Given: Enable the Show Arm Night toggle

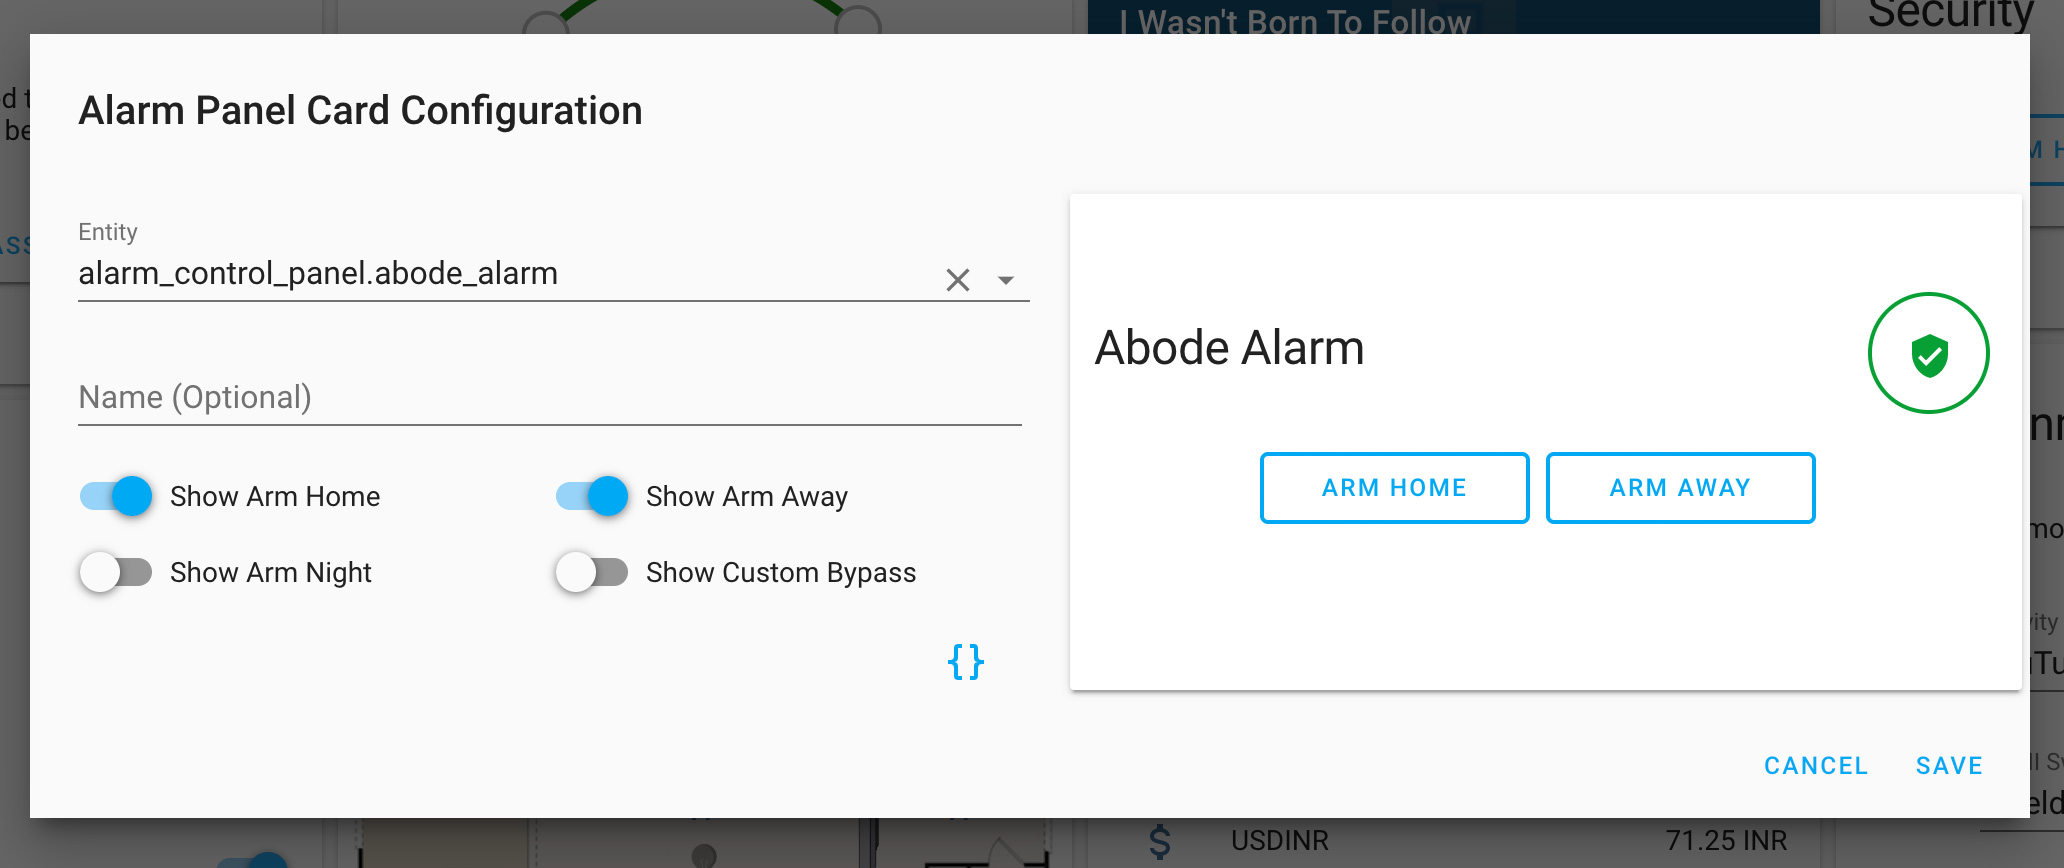Looking at the screenshot, I should coord(116,572).
